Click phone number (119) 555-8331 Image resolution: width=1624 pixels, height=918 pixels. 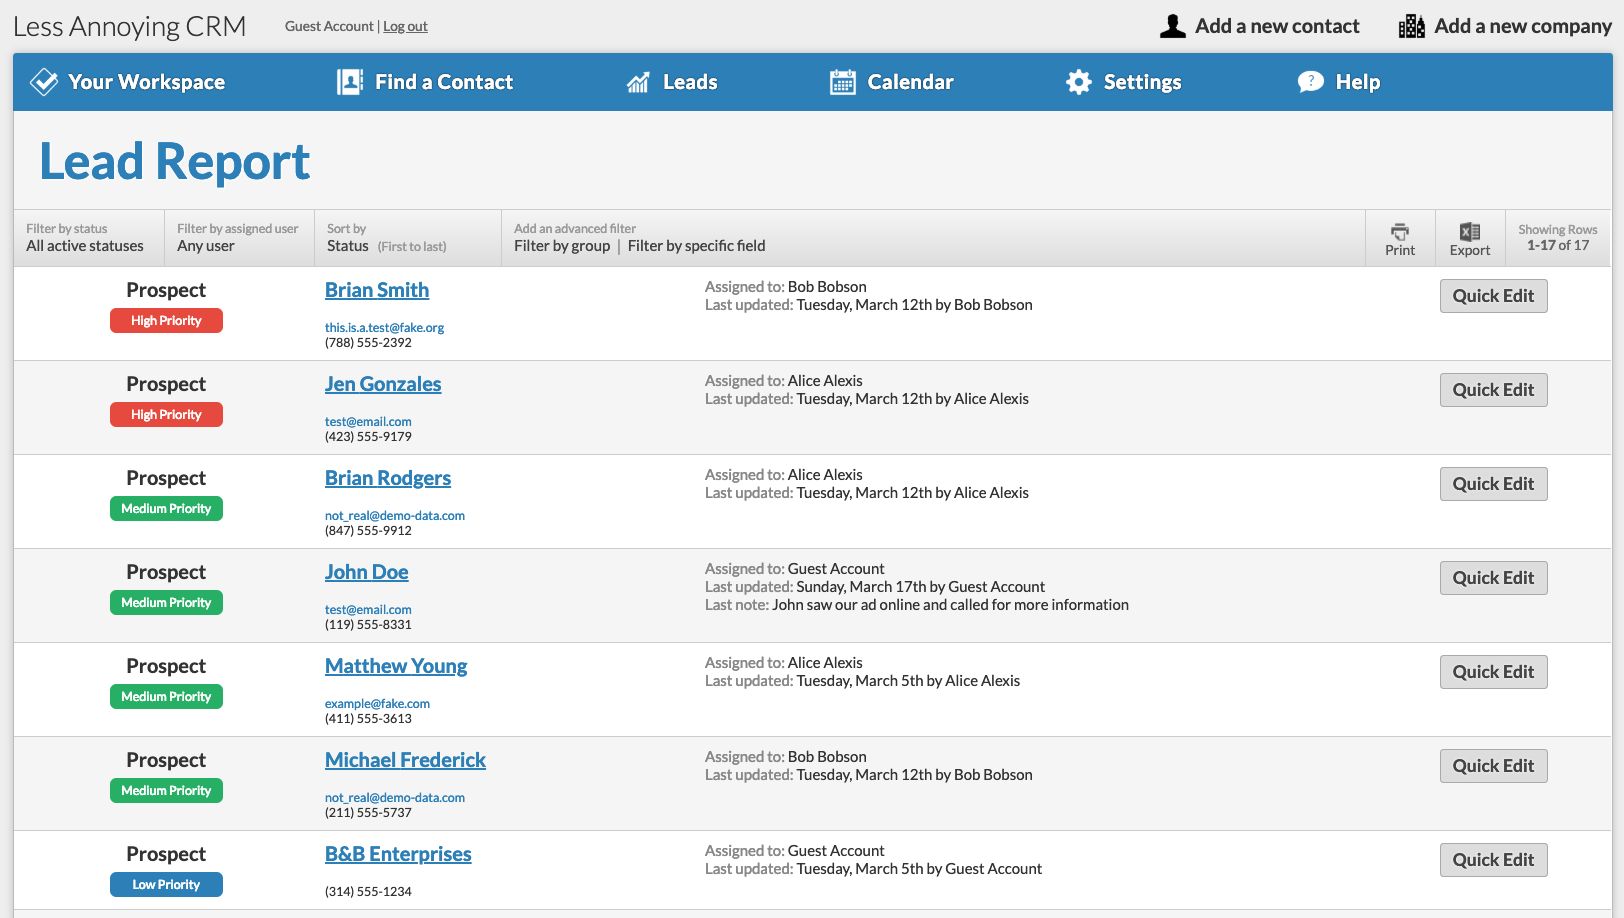coord(368,624)
